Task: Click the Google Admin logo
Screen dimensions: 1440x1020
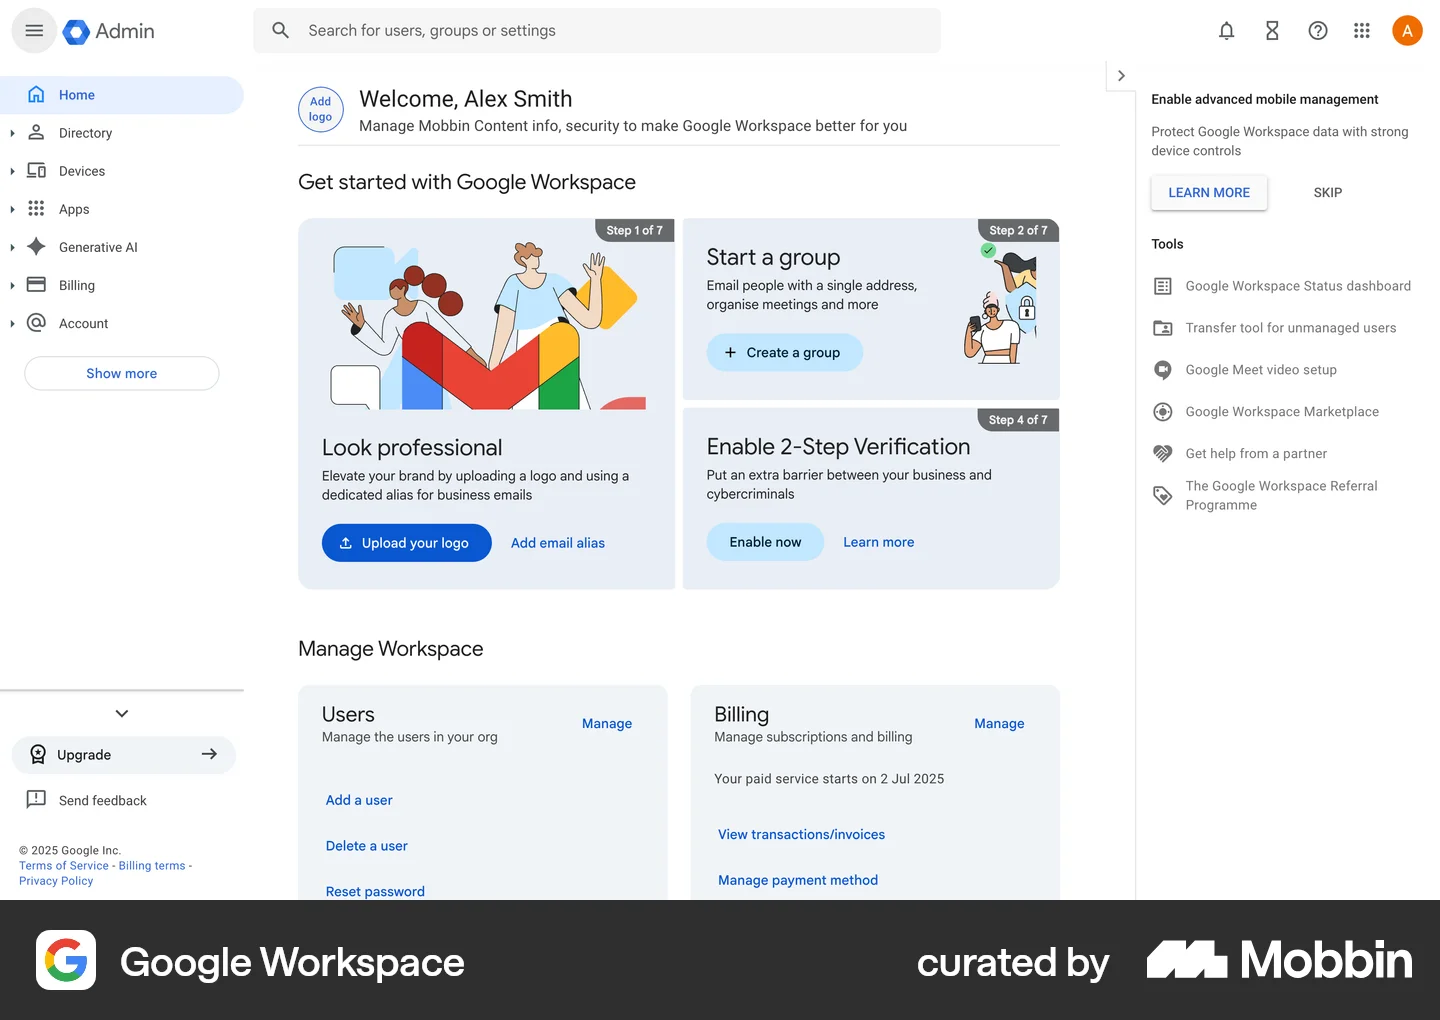Action: click(109, 31)
